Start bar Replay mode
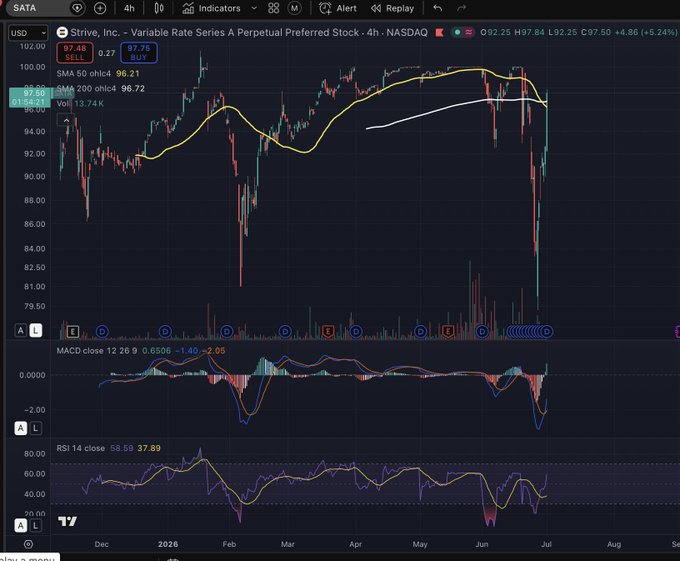The width and height of the screenshot is (680, 561). click(x=392, y=8)
